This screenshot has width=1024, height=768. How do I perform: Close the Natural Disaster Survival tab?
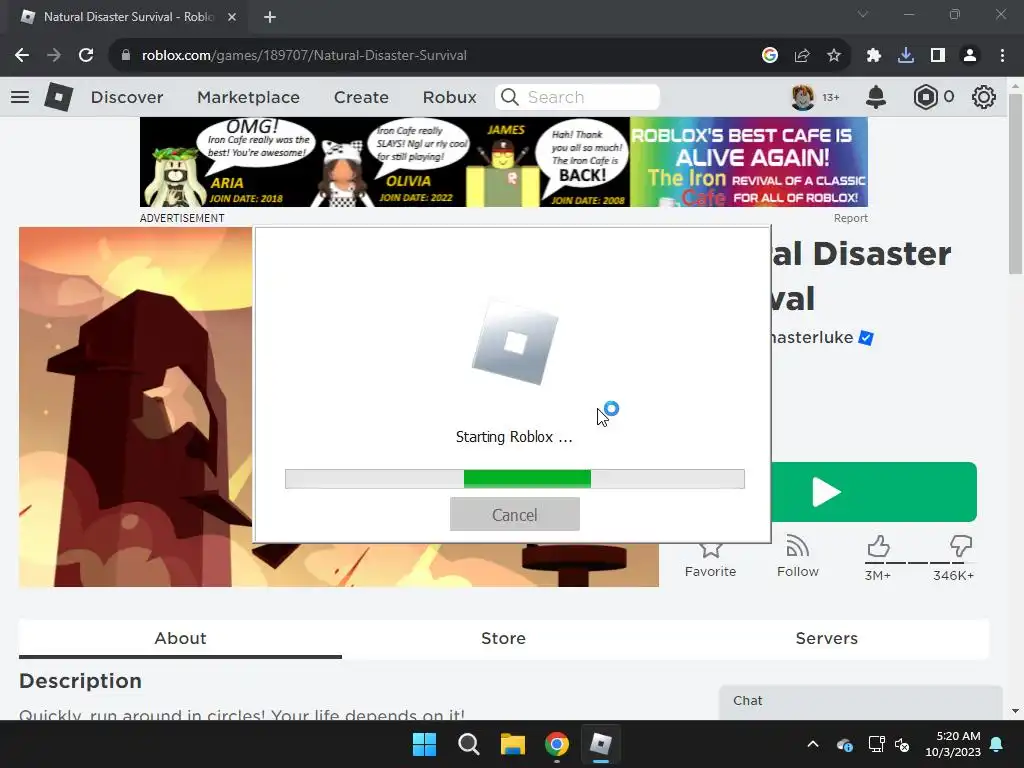(232, 17)
